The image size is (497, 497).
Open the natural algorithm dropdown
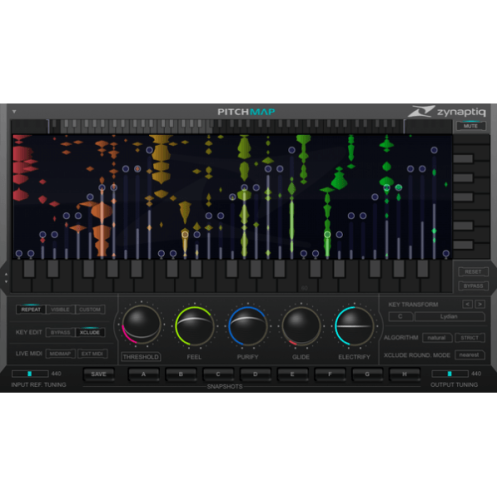[x=437, y=338]
